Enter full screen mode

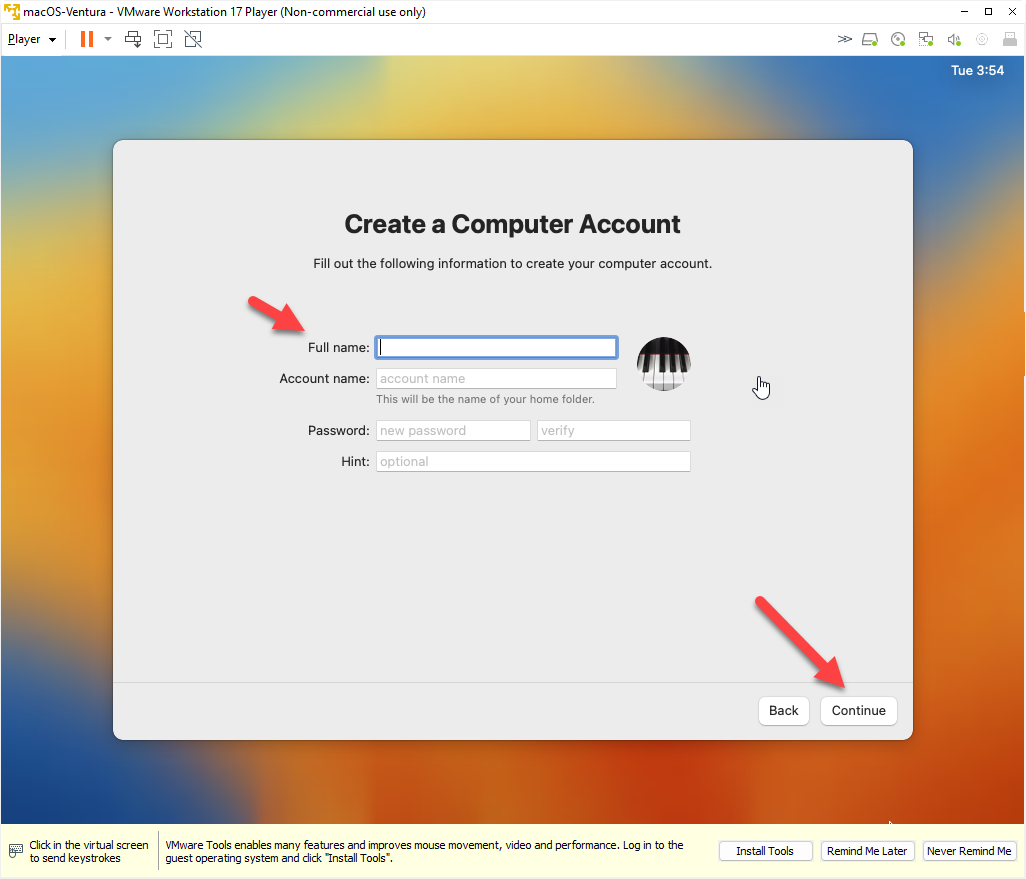click(163, 39)
